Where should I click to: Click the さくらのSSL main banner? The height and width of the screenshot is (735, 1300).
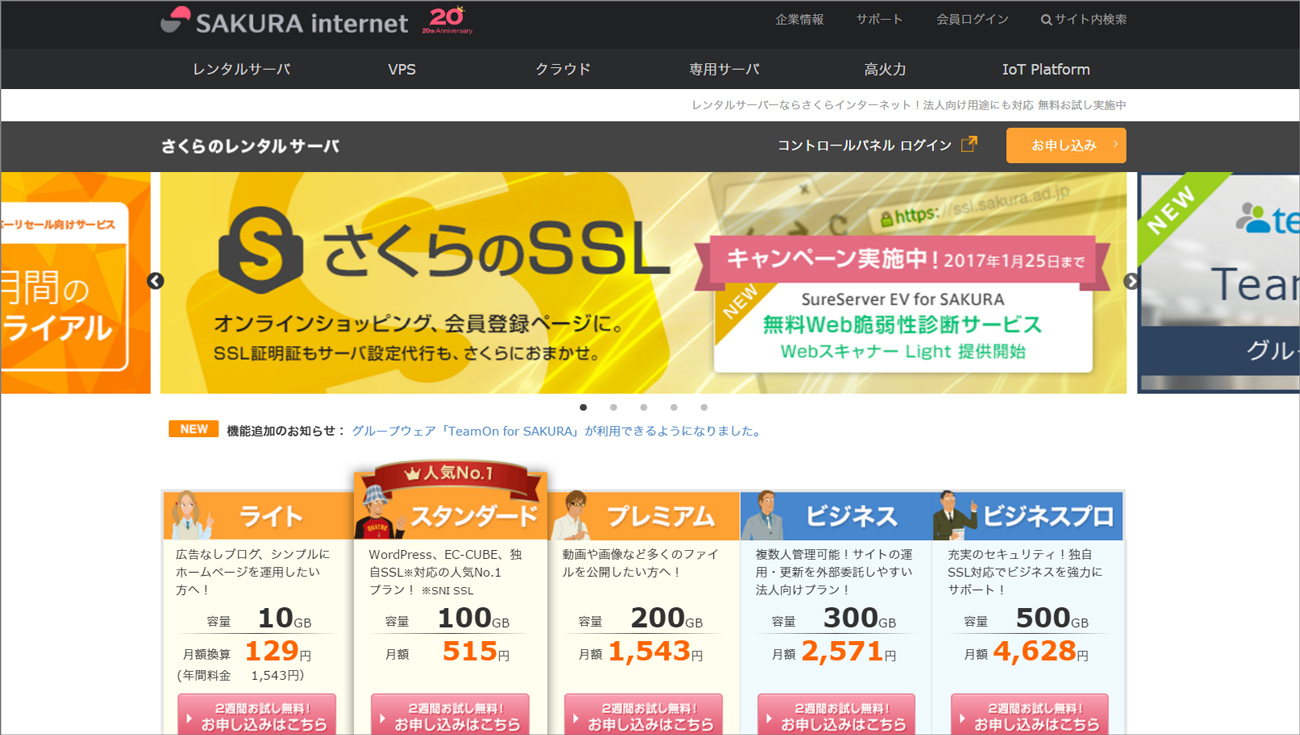[643, 283]
